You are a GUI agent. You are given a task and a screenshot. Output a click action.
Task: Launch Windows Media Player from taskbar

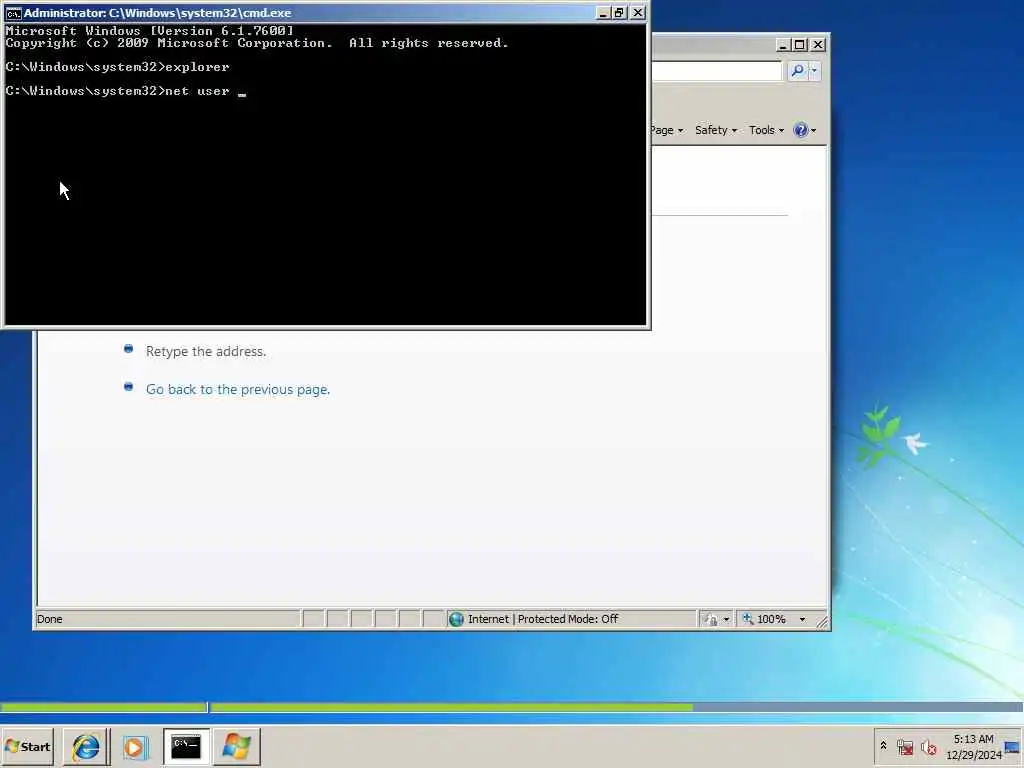click(135, 747)
